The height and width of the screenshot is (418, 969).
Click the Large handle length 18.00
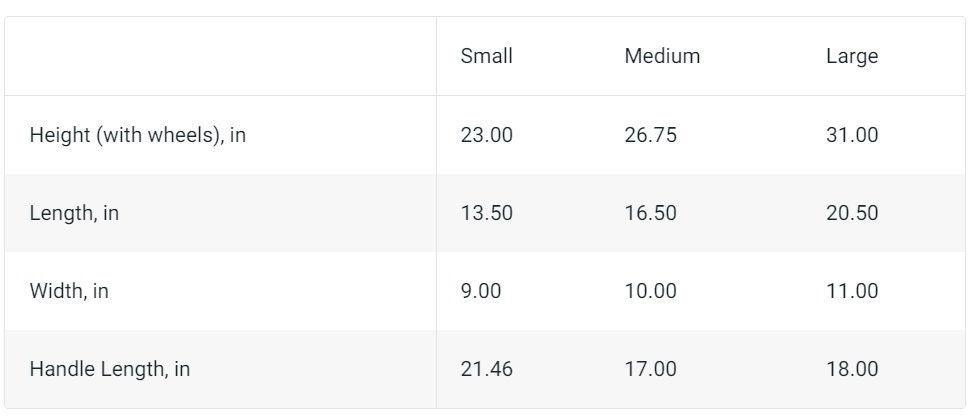[852, 370]
